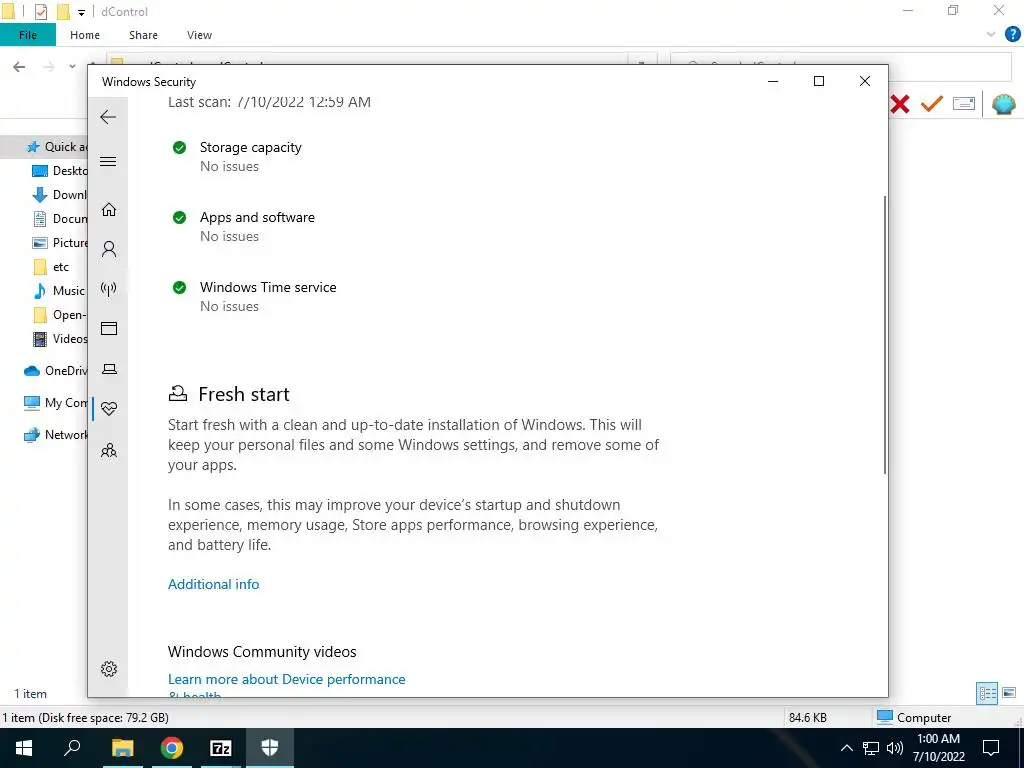
Task: Open Family options via the people icon
Action: (x=109, y=450)
